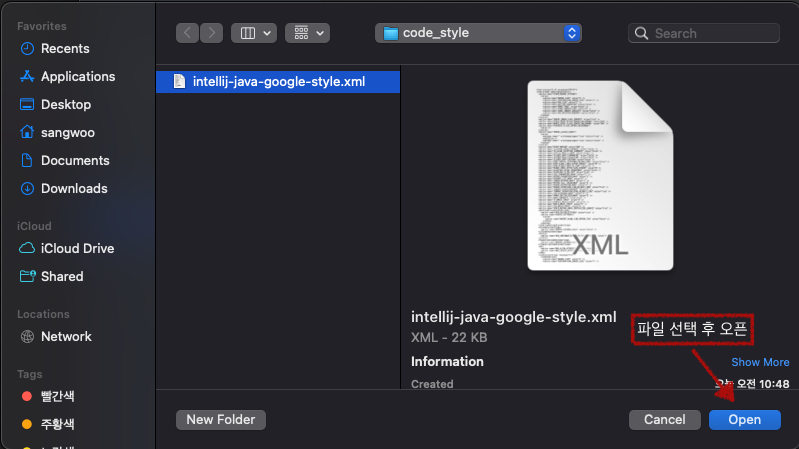Click the Open button
The width and height of the screenshot is (799, 449).
click(x=744, y=420)
